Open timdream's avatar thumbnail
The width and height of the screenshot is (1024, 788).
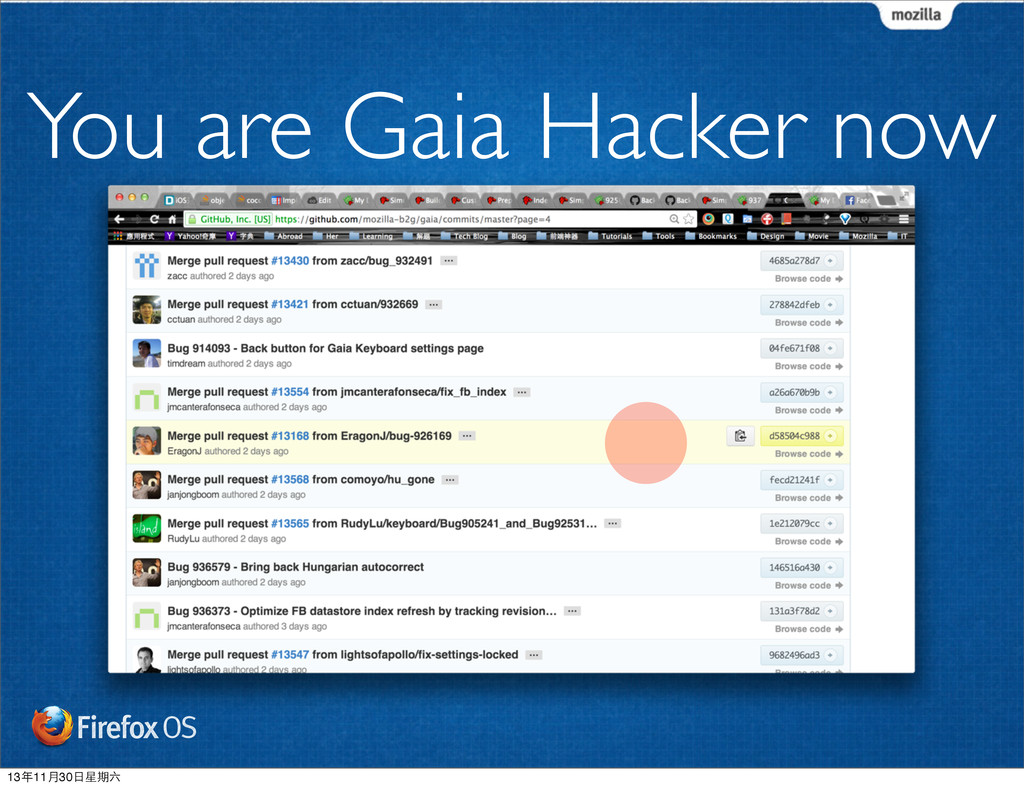click(146, 353)
